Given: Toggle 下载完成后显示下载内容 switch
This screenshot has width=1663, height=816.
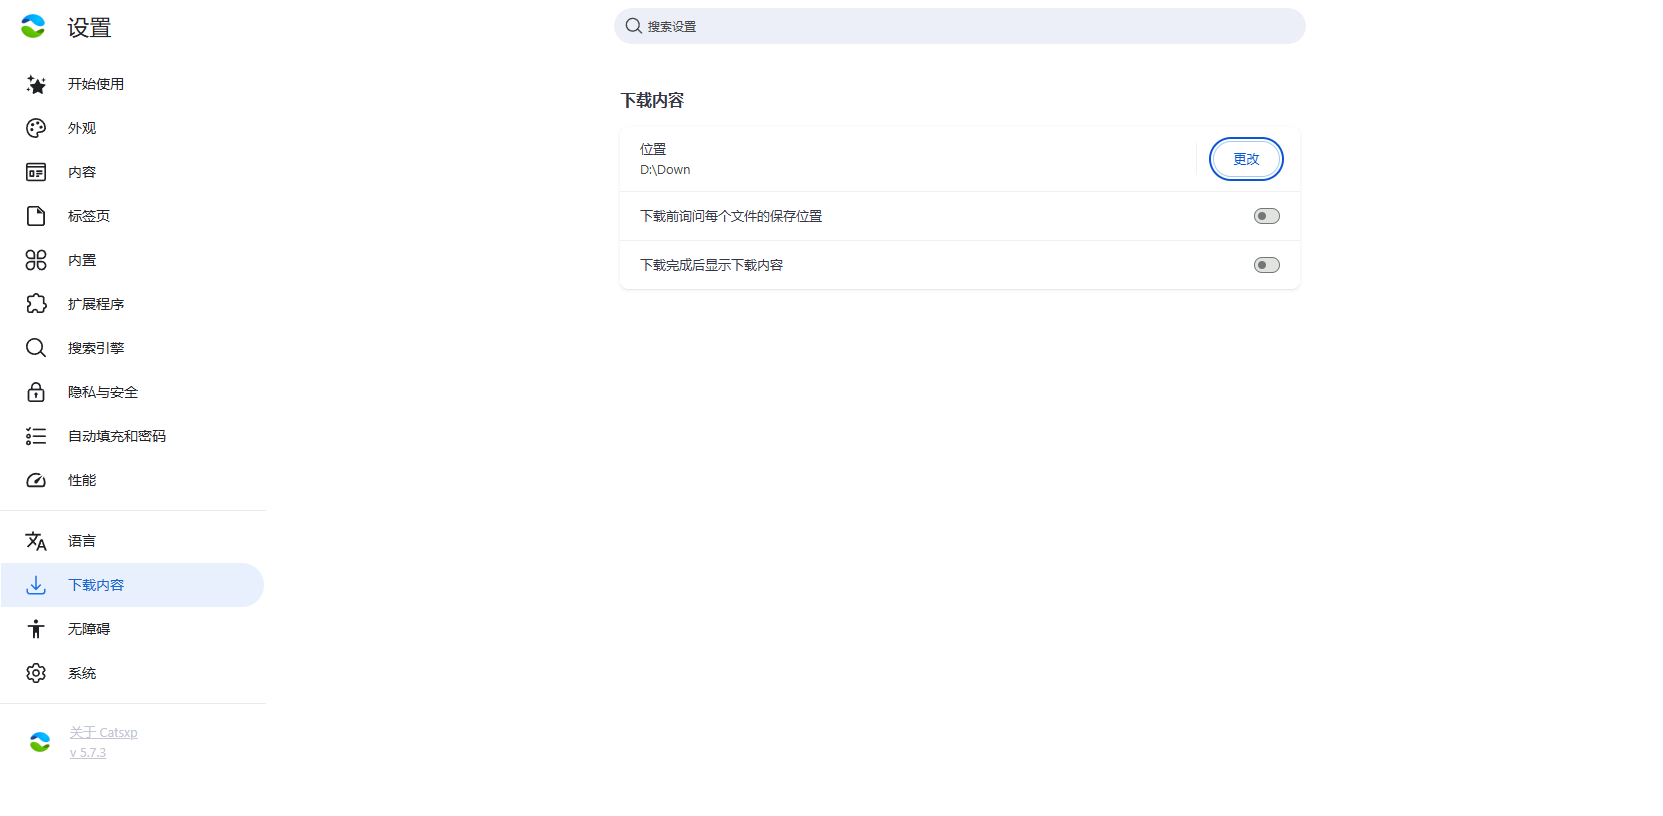Looking at the screenshot, I should [x=1267, y=265].
